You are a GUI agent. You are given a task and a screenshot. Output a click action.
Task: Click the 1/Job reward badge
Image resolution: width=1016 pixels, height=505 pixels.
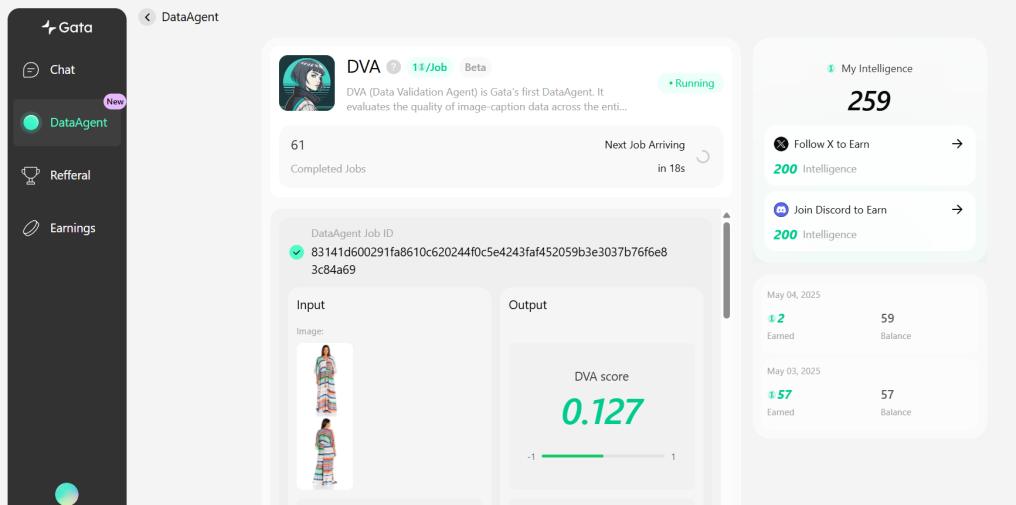click(430, 67)
